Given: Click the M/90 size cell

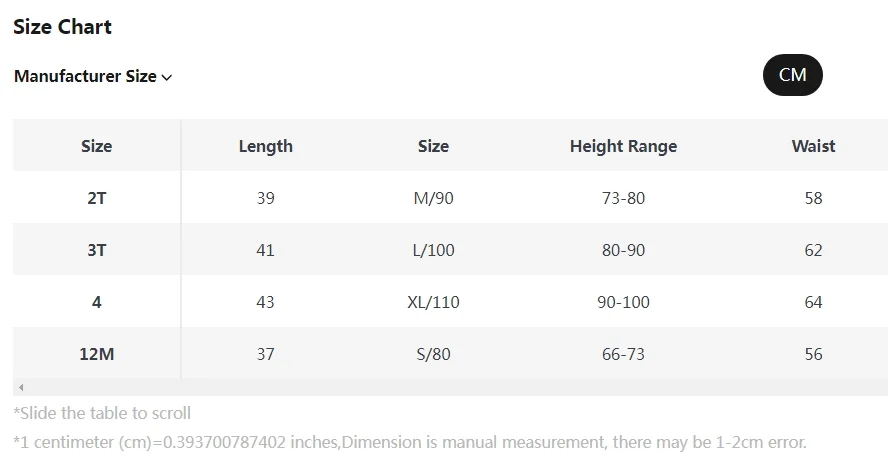Looking at the screenshot, I should (433, 198).
